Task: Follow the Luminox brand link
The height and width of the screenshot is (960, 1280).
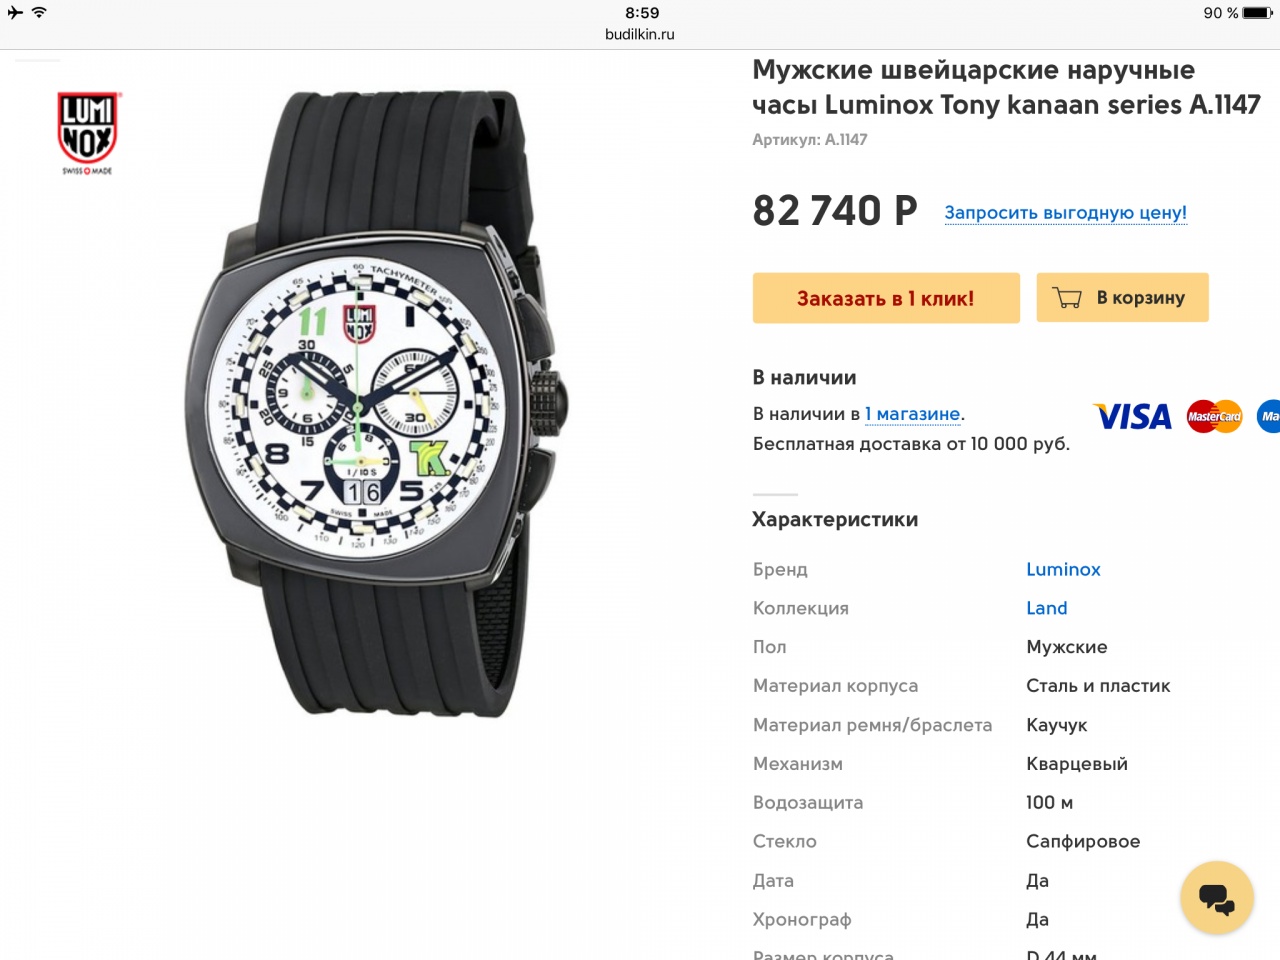Action: pyautogui.click(x=1063, y=569)
